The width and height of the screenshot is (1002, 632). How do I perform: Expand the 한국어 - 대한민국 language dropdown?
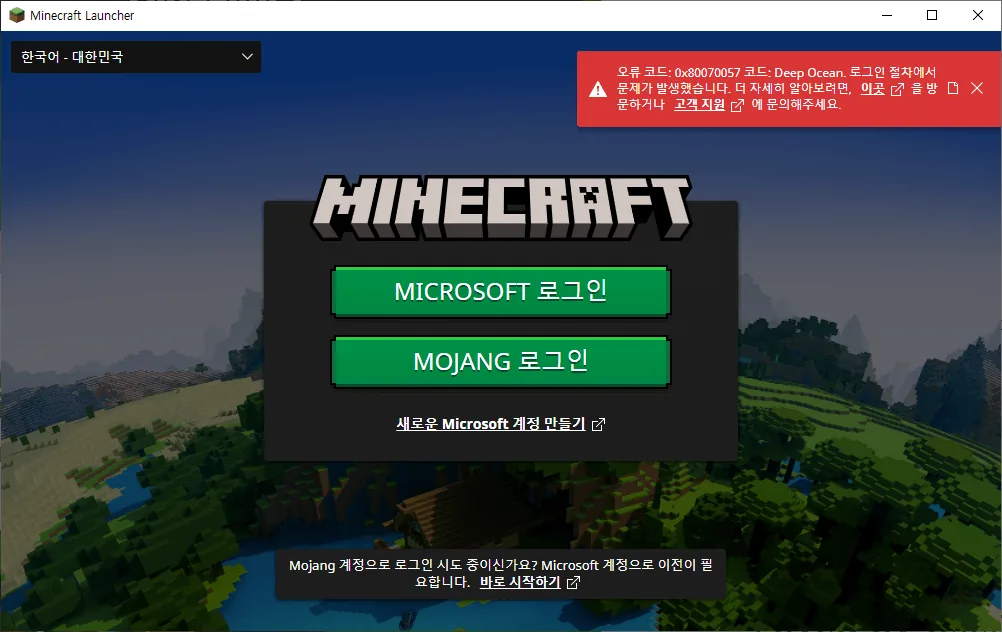coord(135,57)
